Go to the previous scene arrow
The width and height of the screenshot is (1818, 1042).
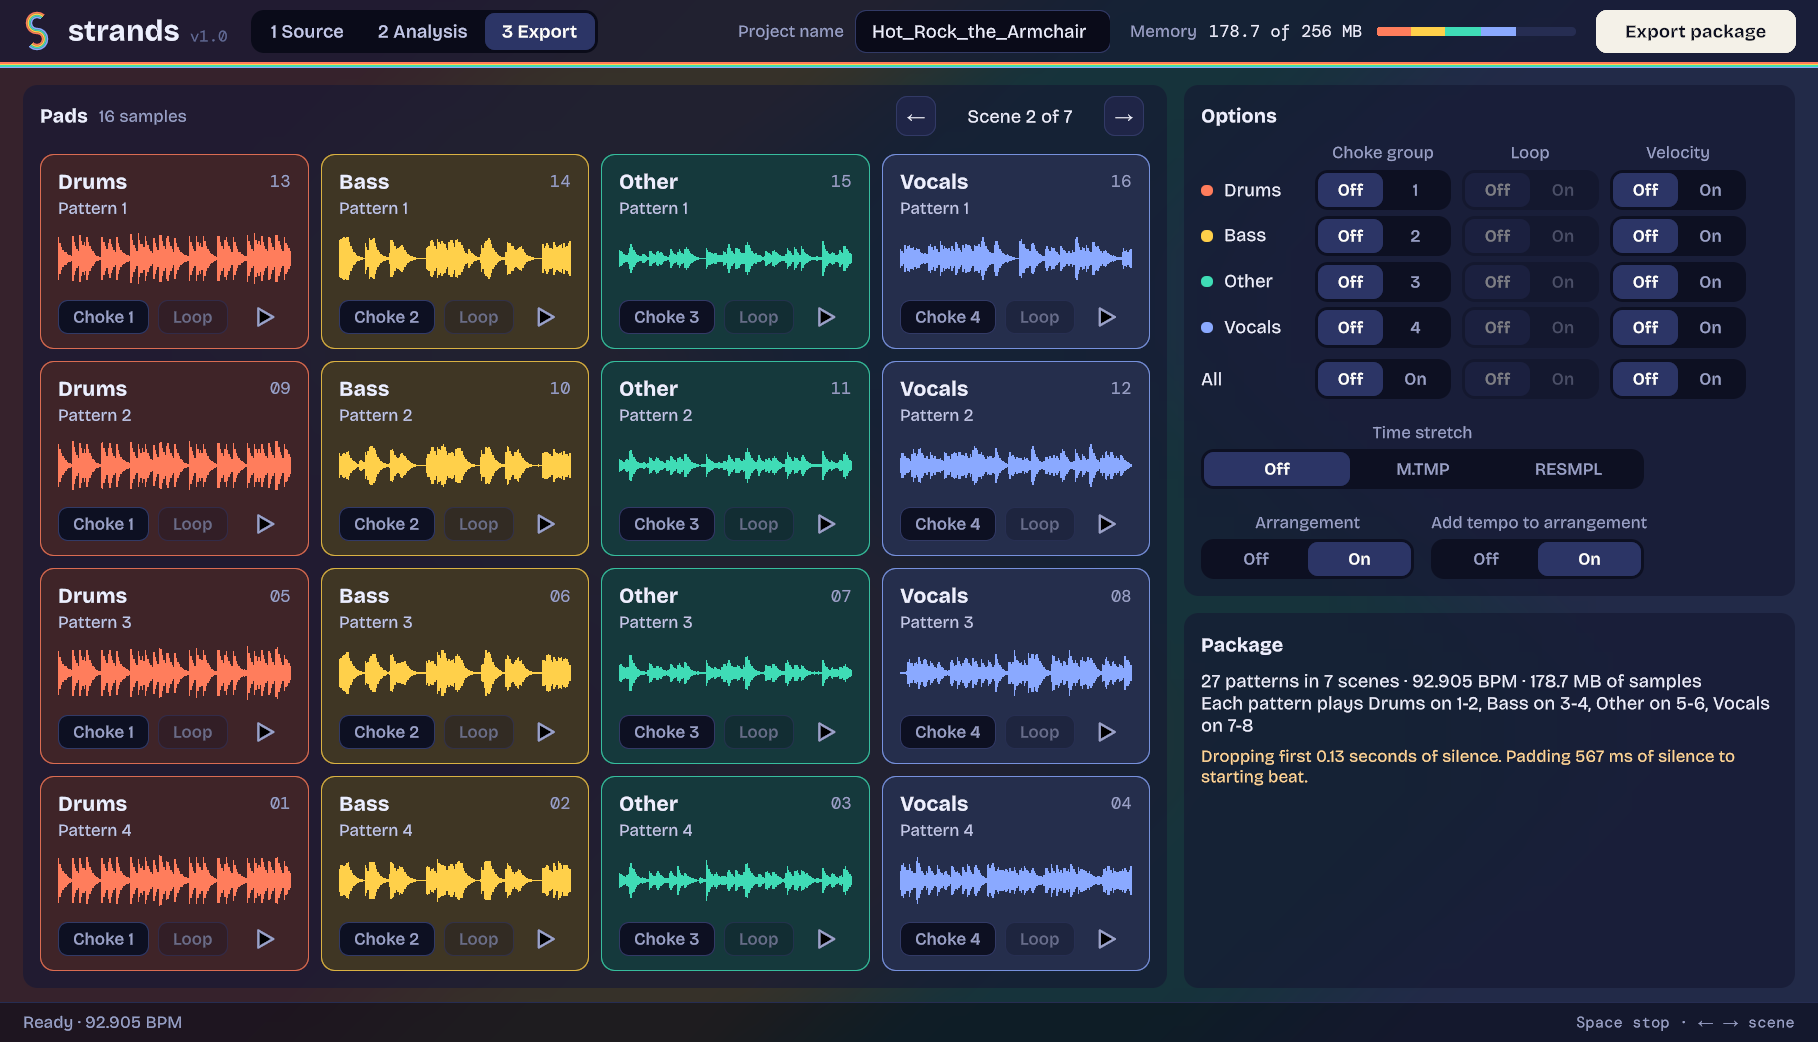[x=916, y=117]
